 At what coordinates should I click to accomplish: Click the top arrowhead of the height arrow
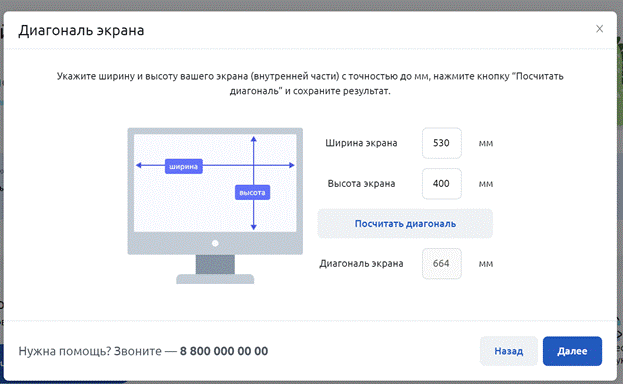pyautogui.click(x=253, y=139)
